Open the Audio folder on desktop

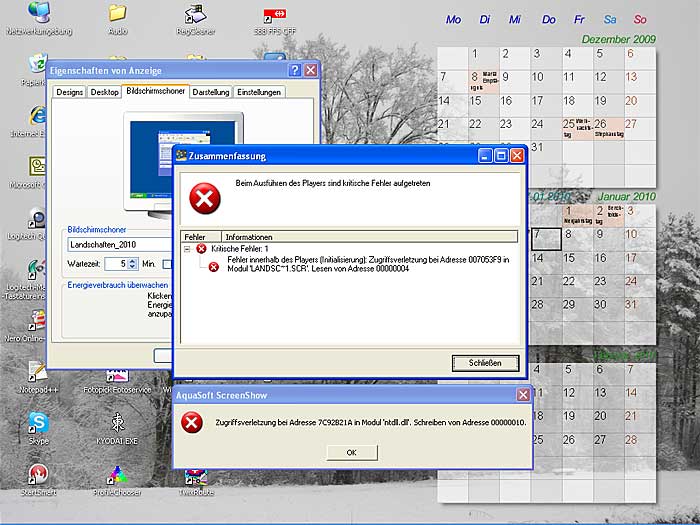point(118,15)
